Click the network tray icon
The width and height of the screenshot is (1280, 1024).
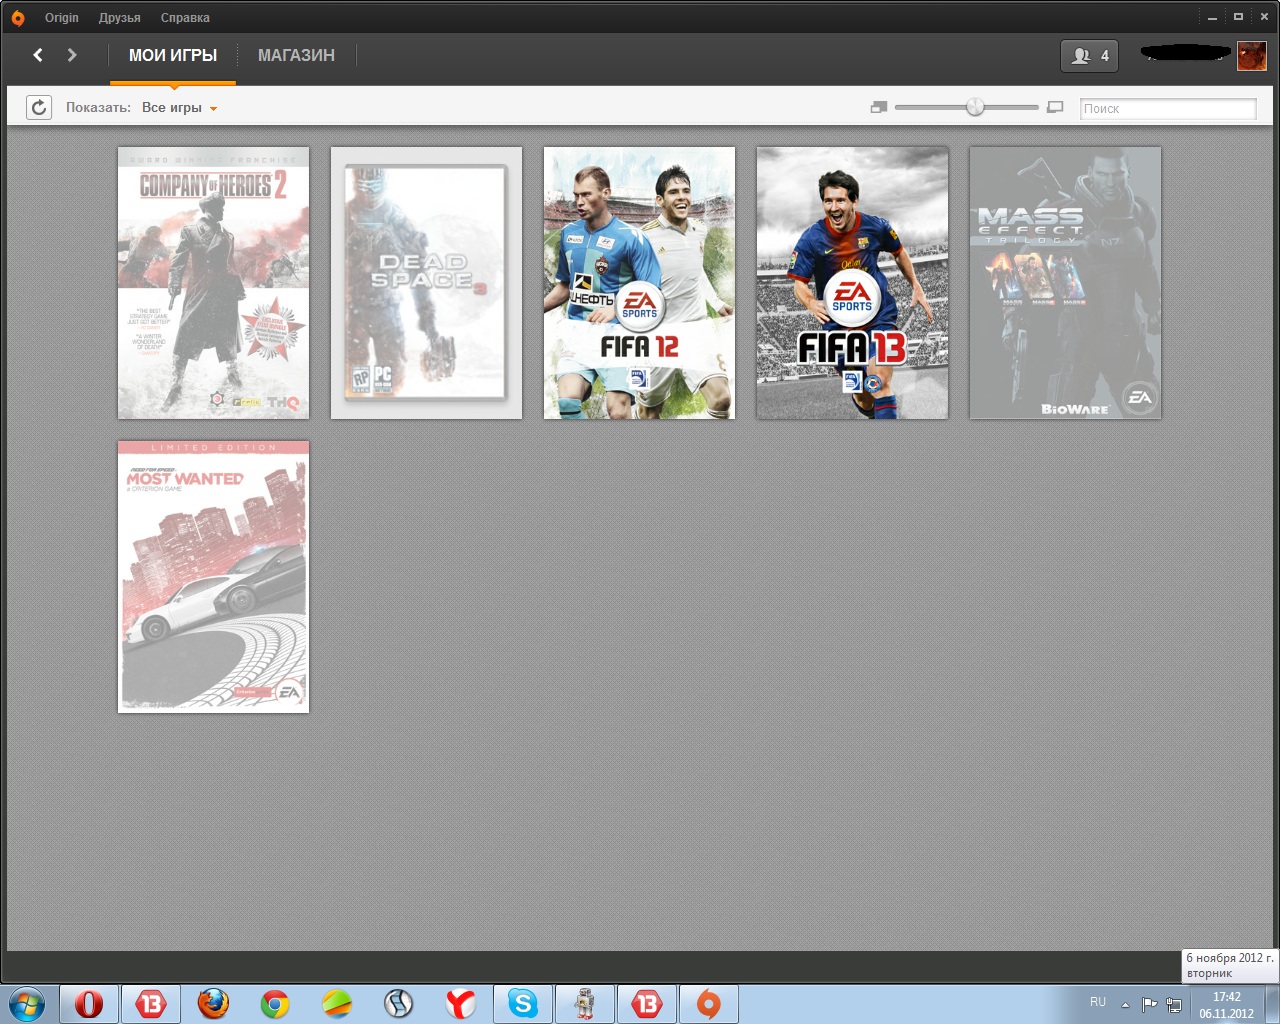(x=1173, y=1004)
